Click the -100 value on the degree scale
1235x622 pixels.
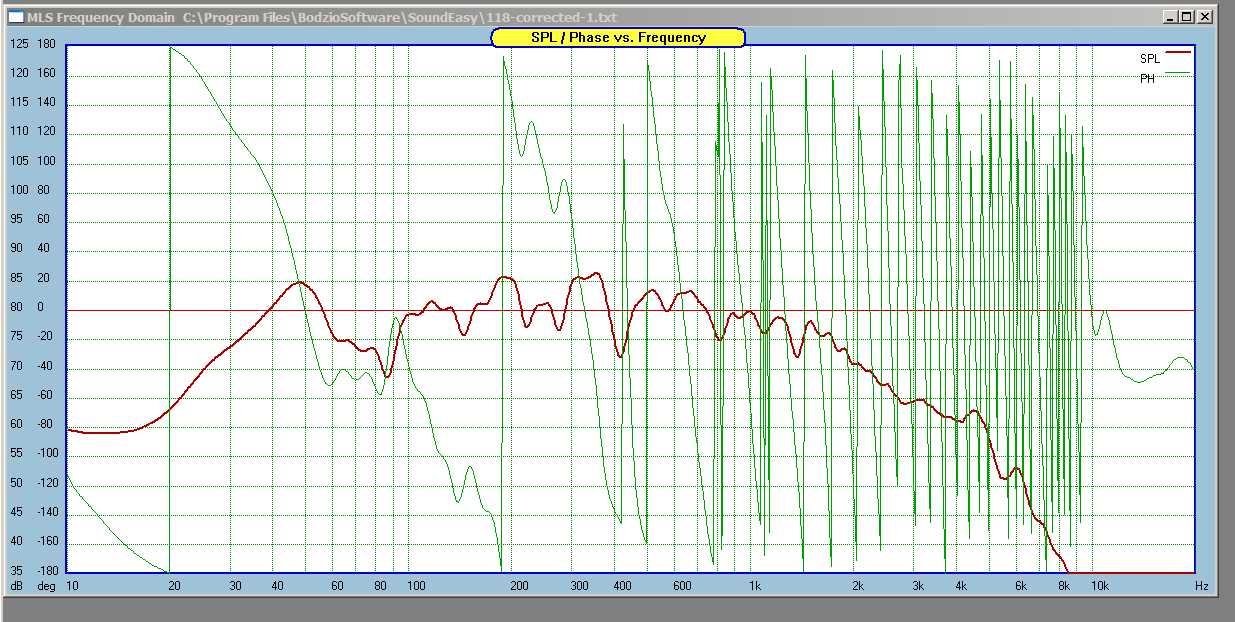pos(46,454)
